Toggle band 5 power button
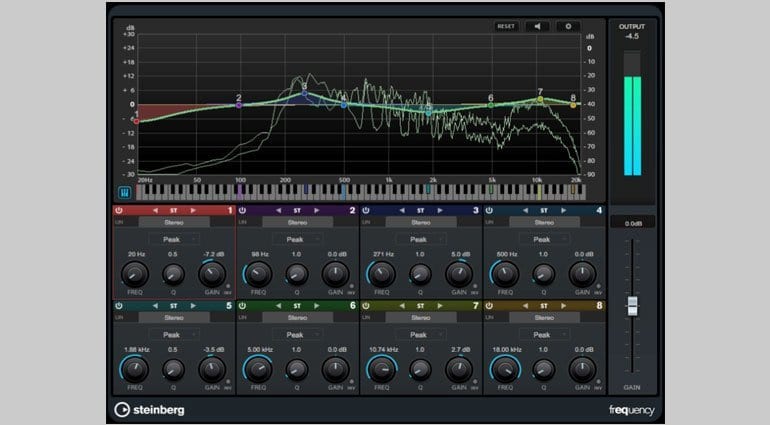The image size is (770, 425). [119, 306]
